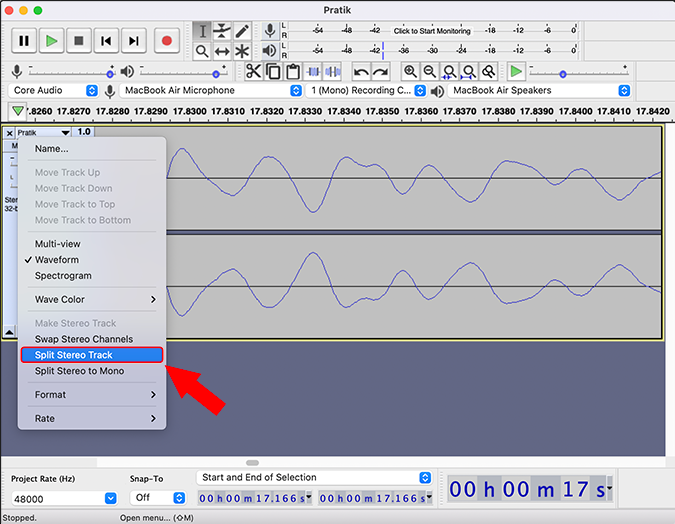Select the checked Waveform view option
Viewport: 675px width, 524px height.
92,260
